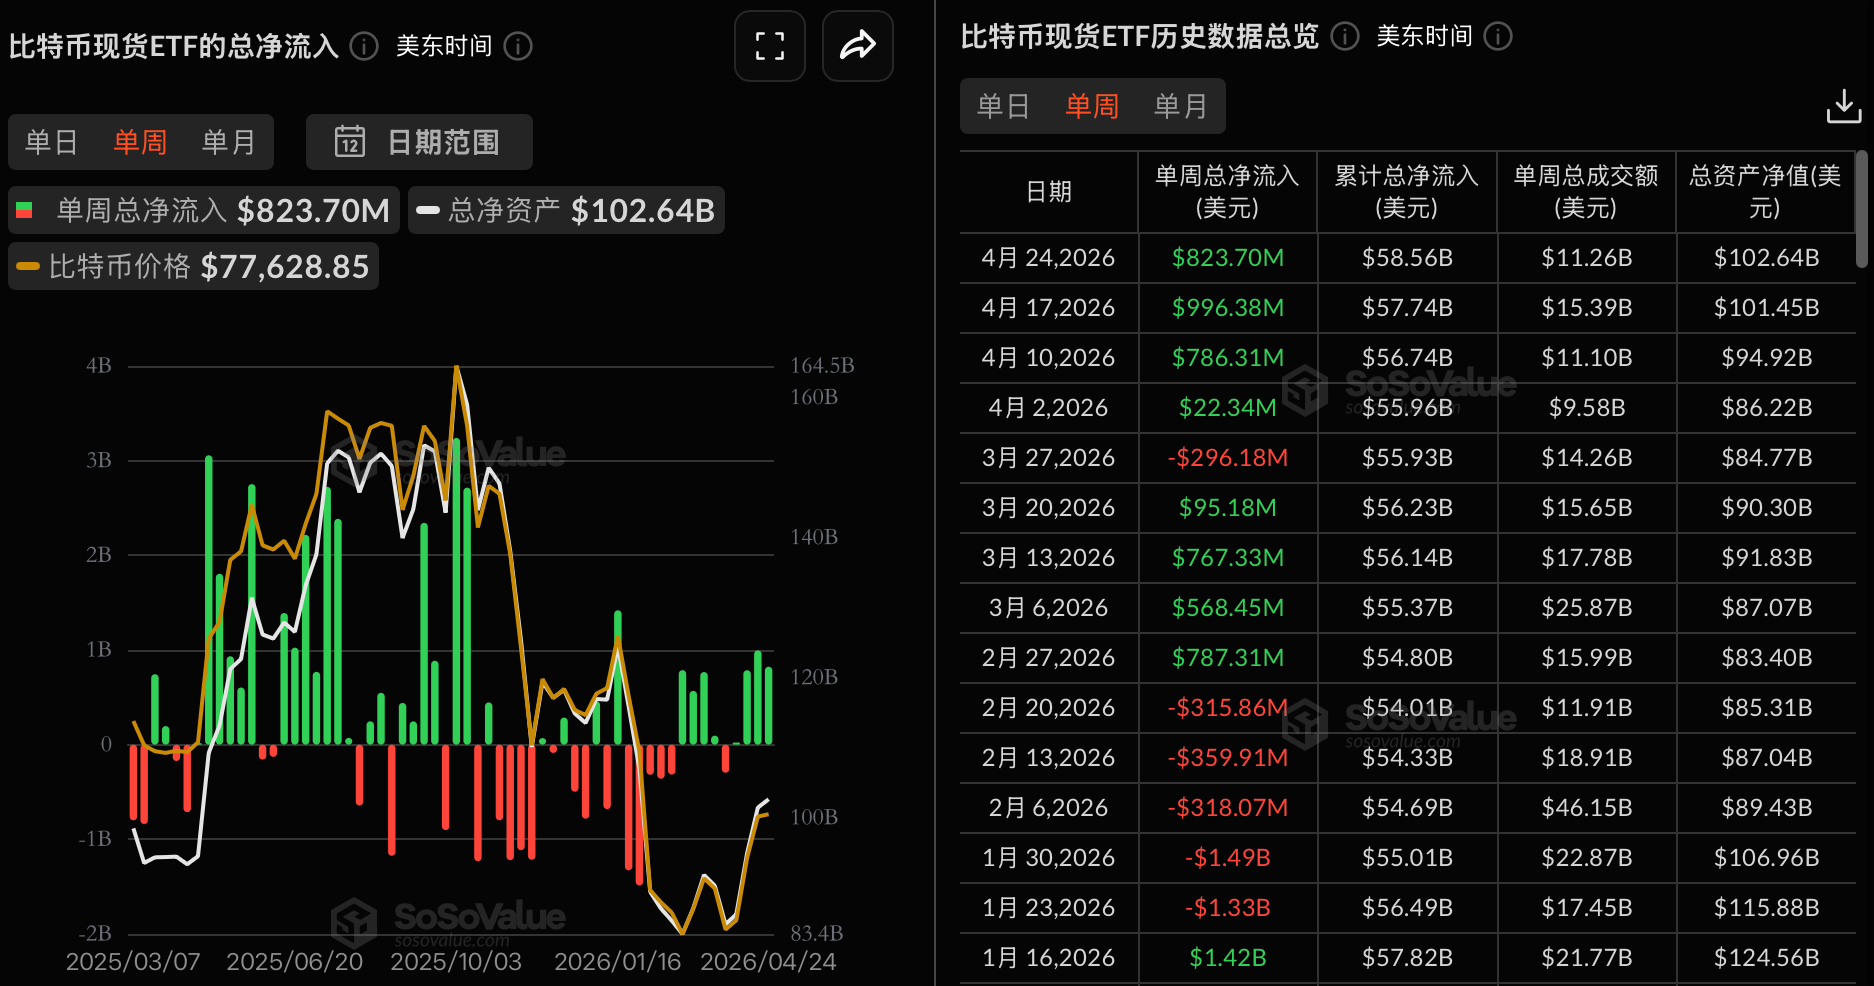Click the calendar icon in 日期范围
Image resolution: width=1874 pixels, height=986 pixels.
350,142
